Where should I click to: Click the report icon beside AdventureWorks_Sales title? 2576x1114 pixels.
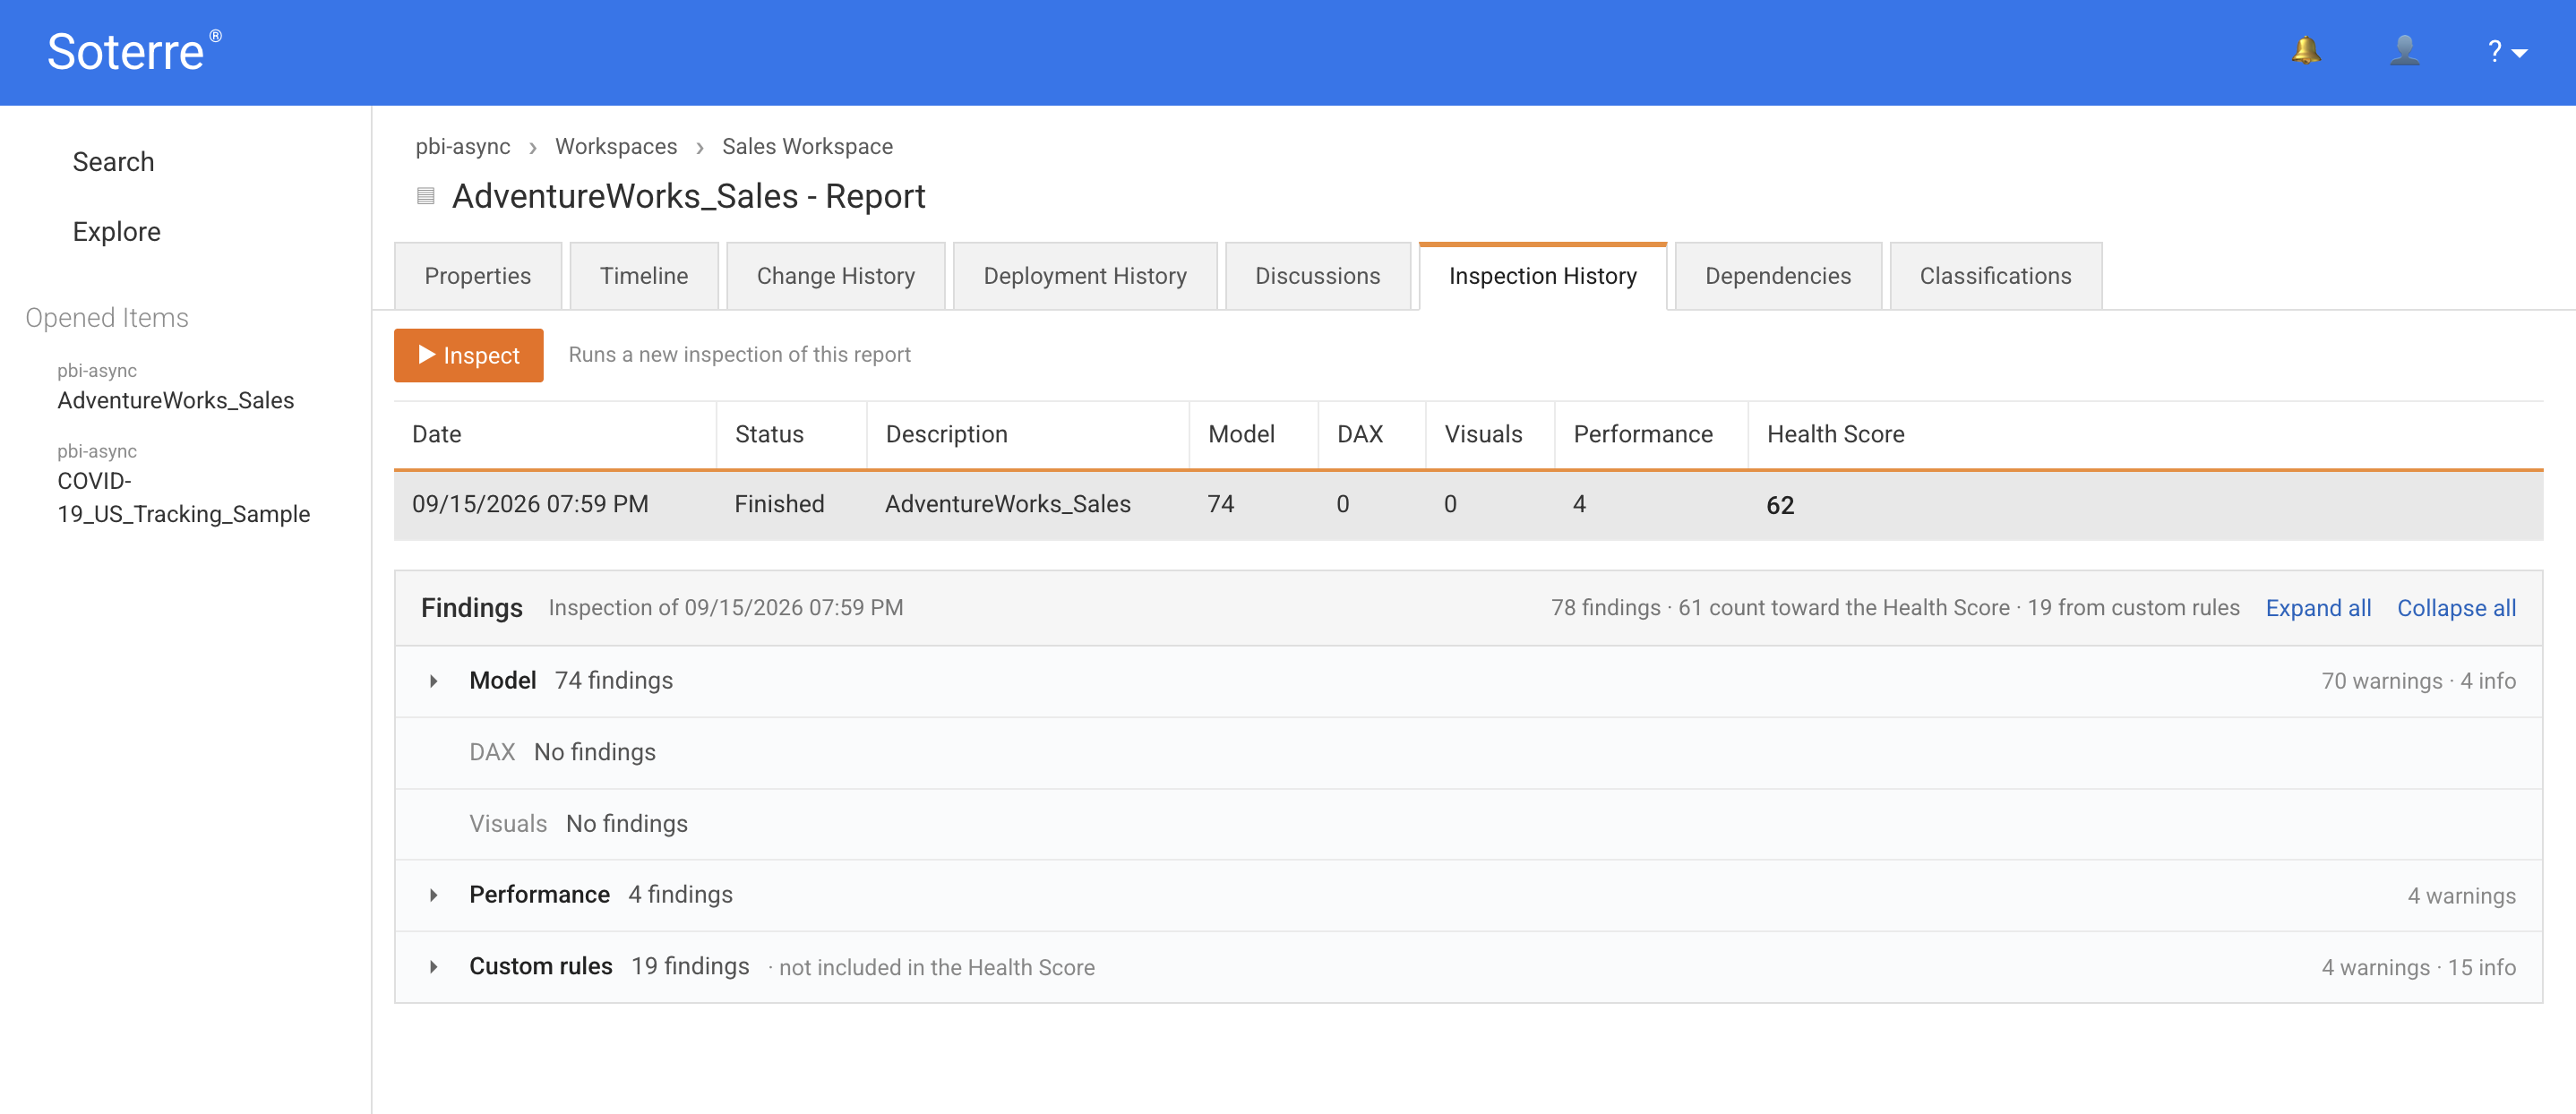pyautogui.click(x=426, y=196)
